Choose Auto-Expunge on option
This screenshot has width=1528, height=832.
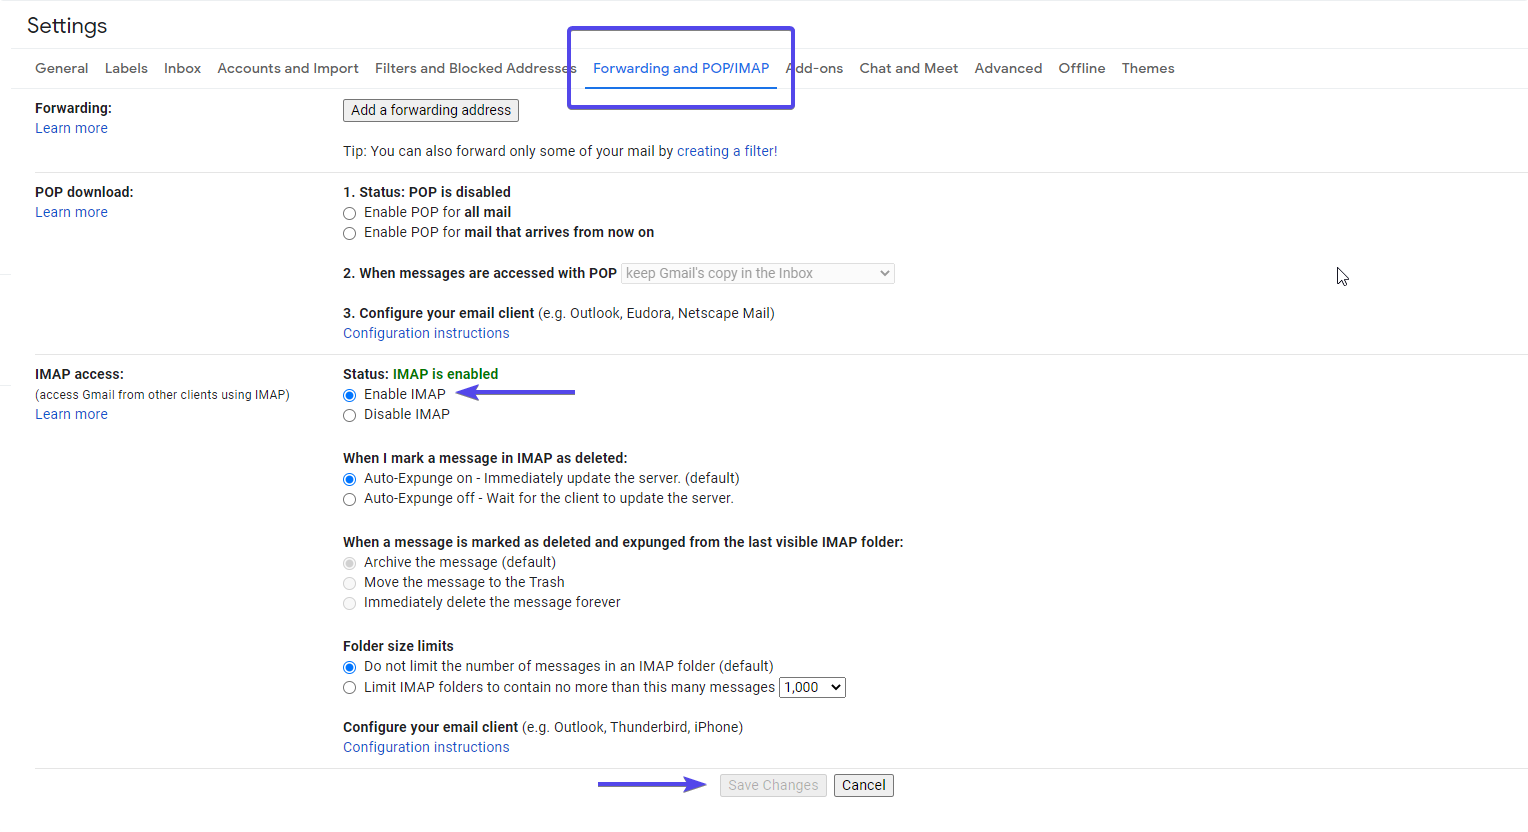tap(349, 479)
